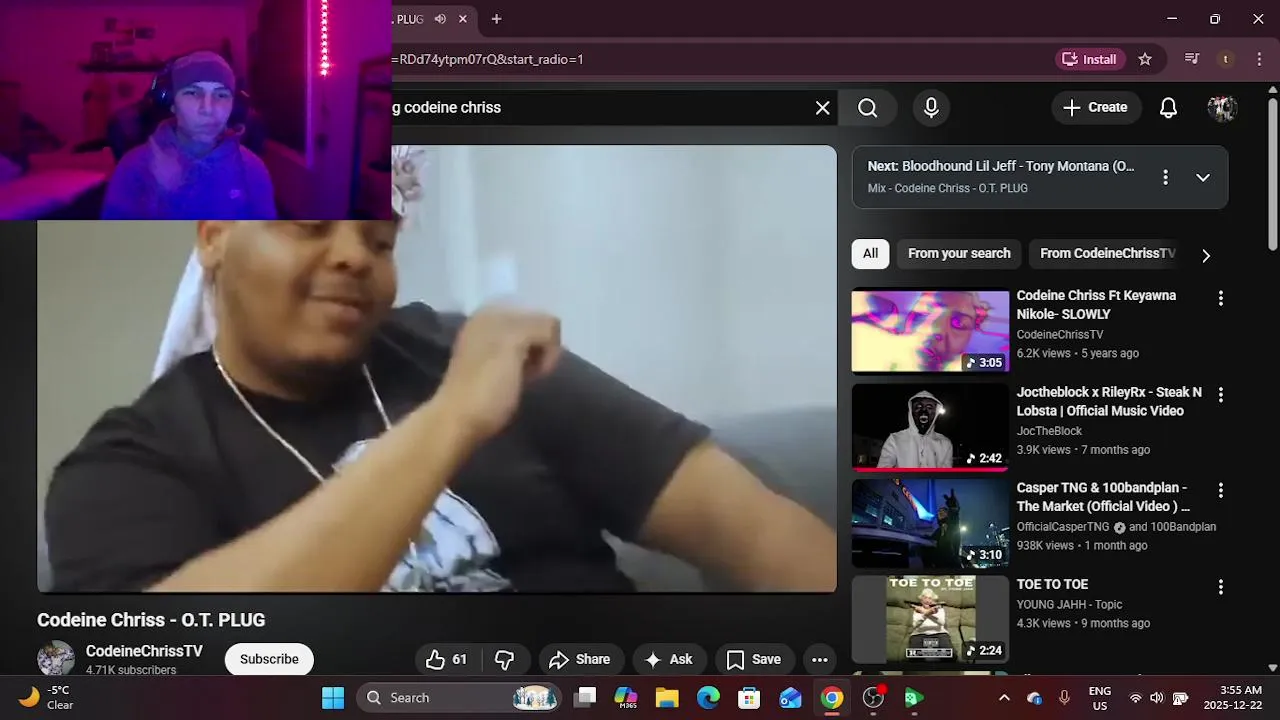Screen dimensions: 1280x720
Task: Clear the search text with the X
Action: click(x=822, y=108)
